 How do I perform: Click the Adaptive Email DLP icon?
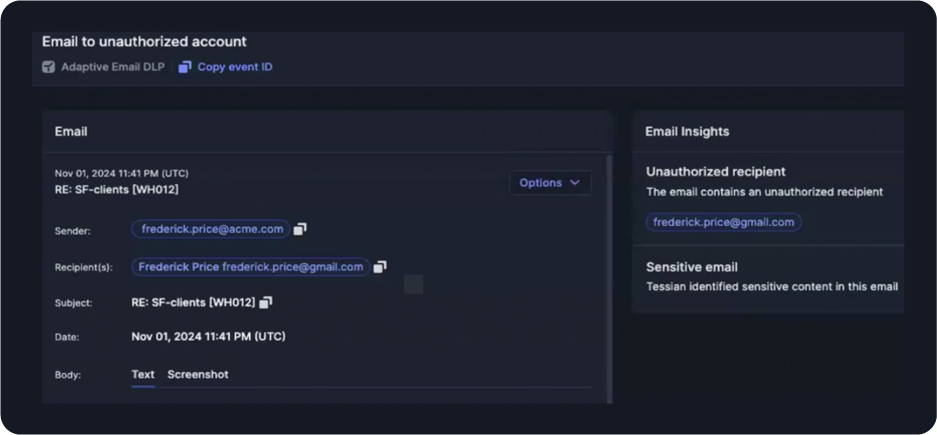click(x=48, y=67)
